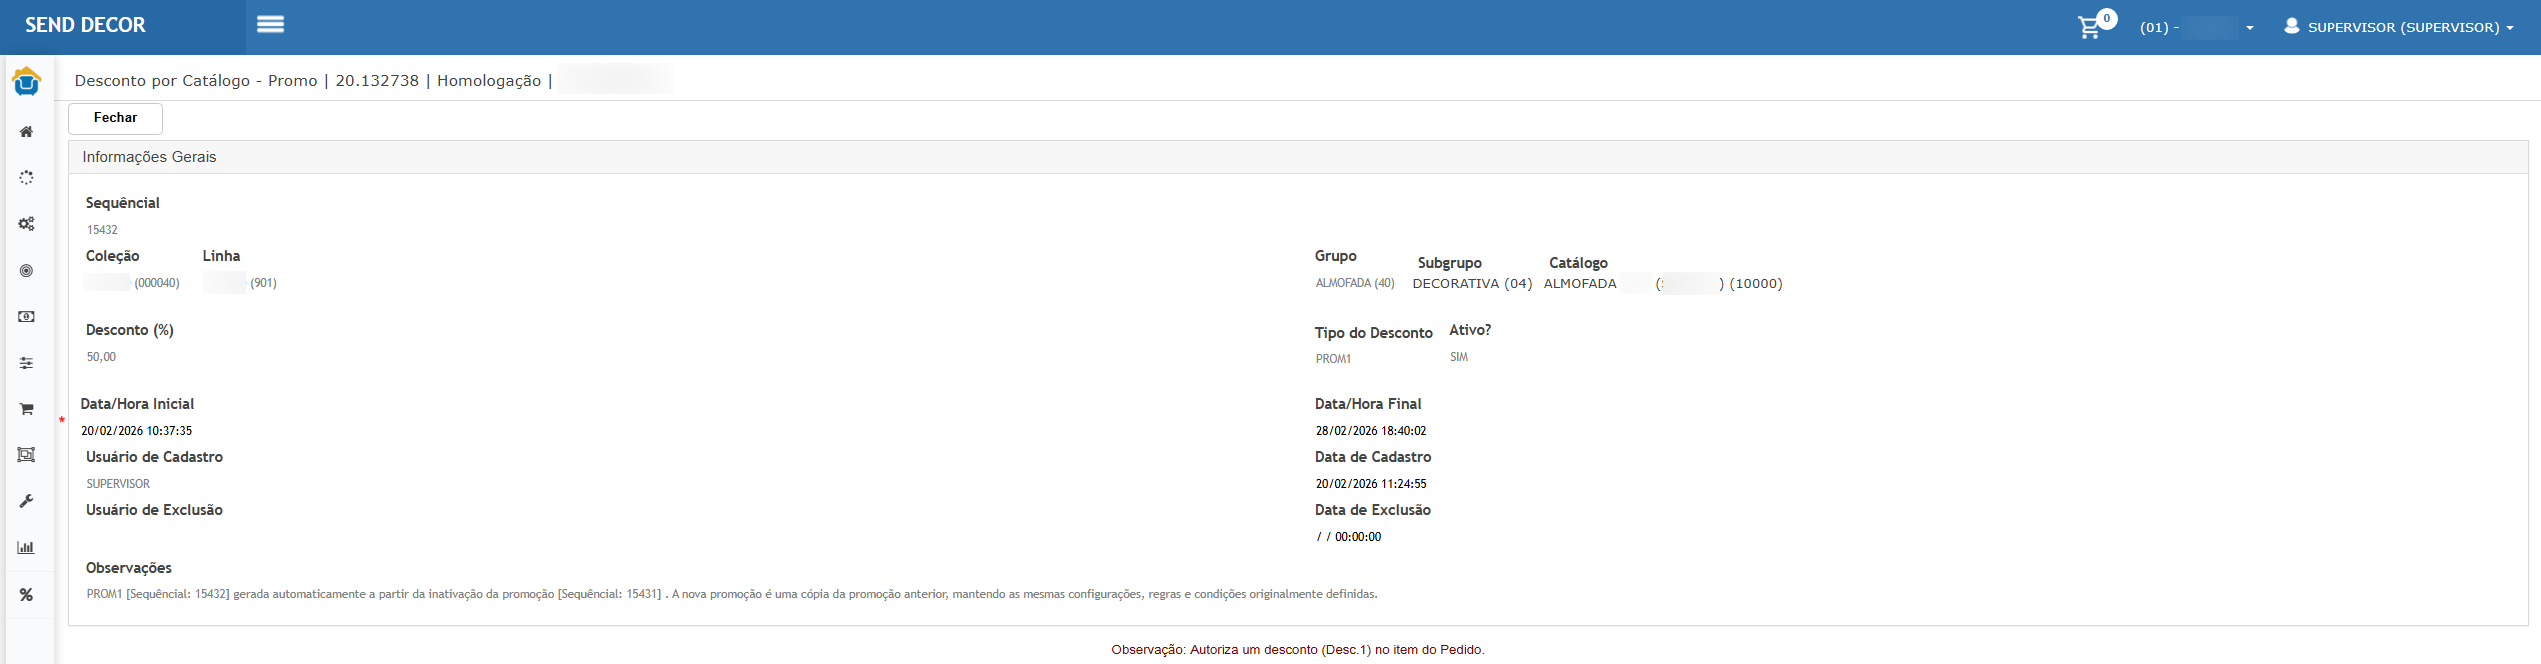
Task: Open the cart with 0 items badge
Action: pyautogui.click(x=2091, y=27)
